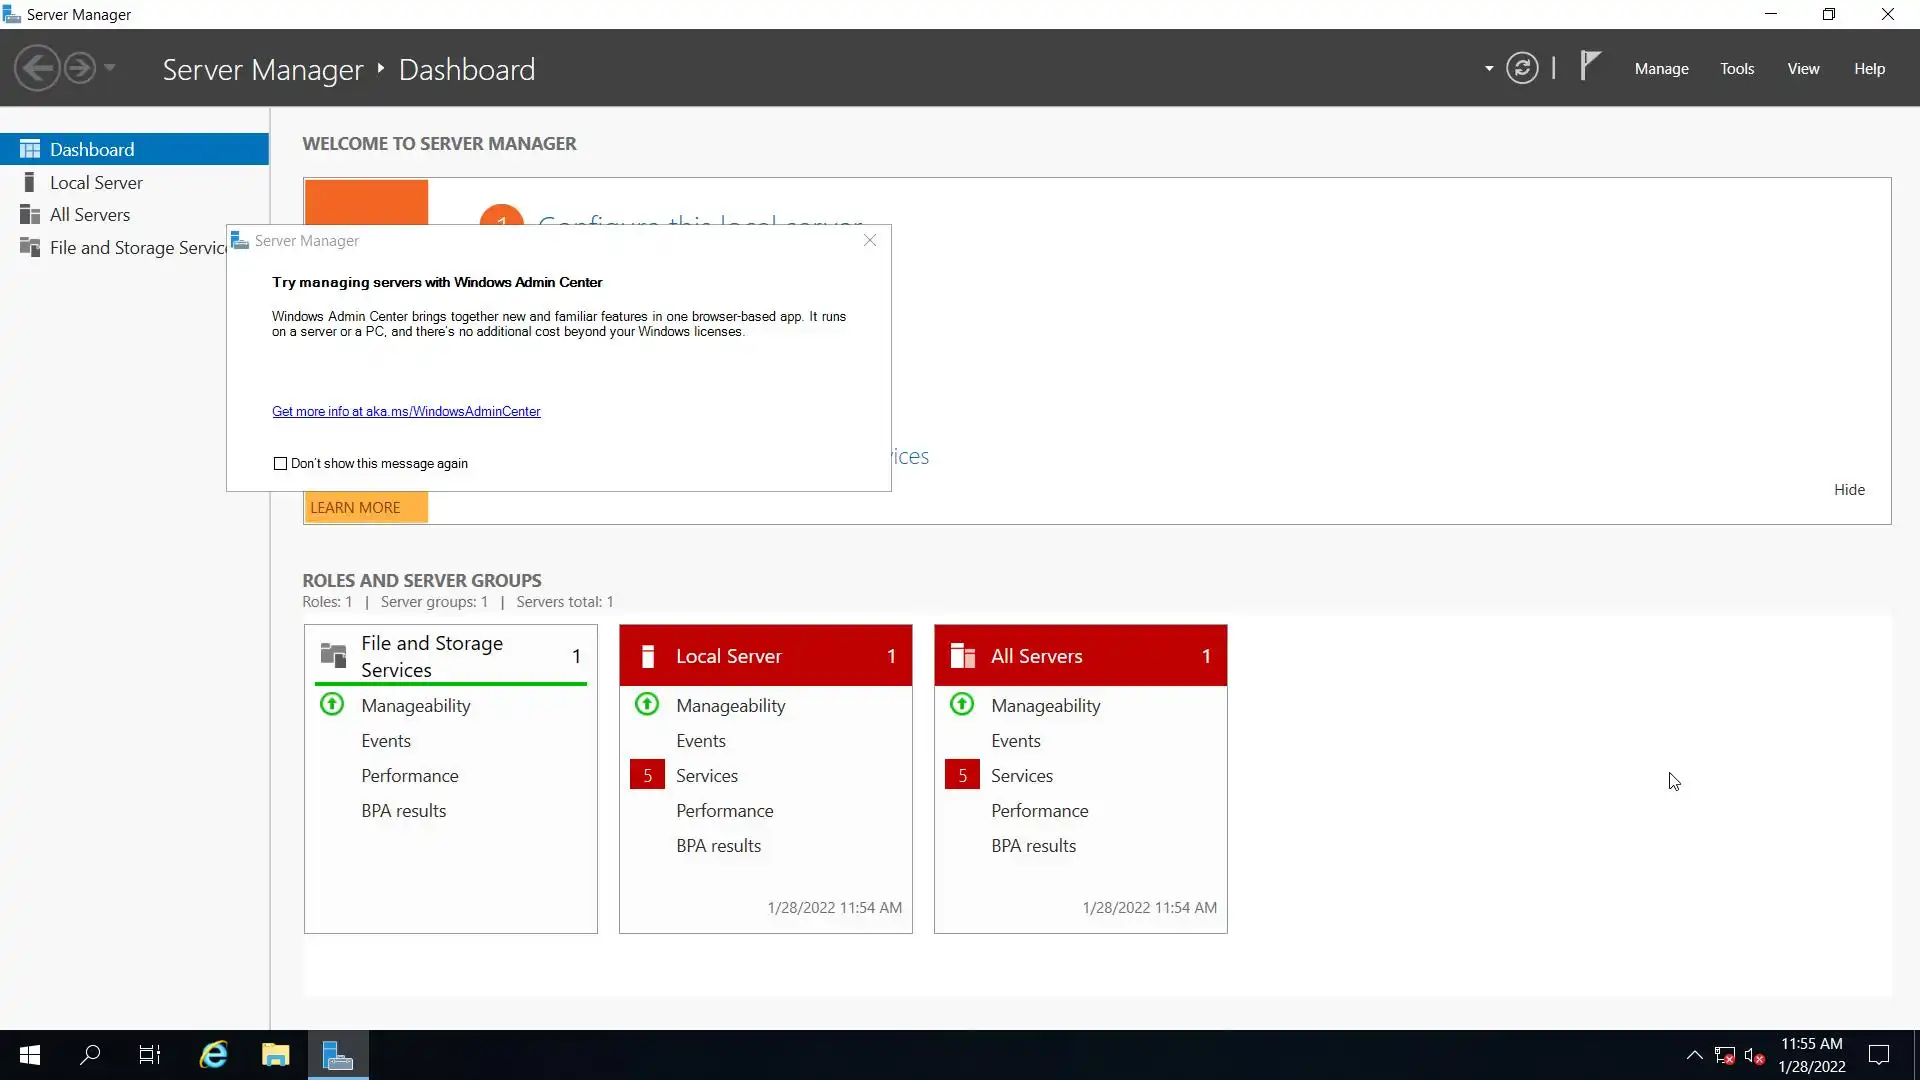The width and height of the screenshot is (1920, 1080).
Task: Open the Tools menu
Action: pyautogui.click(x=1737, y=68)
